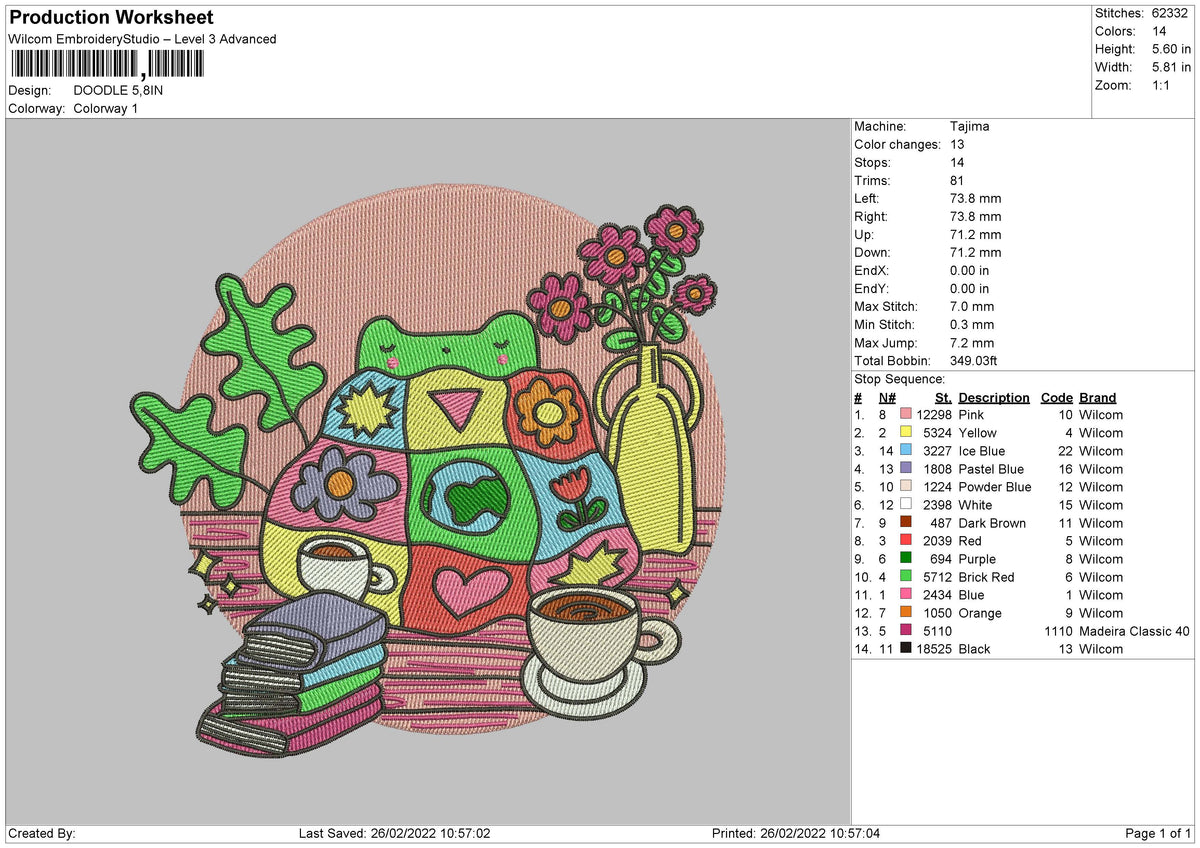Click the Code column header

coord(1056,397)
